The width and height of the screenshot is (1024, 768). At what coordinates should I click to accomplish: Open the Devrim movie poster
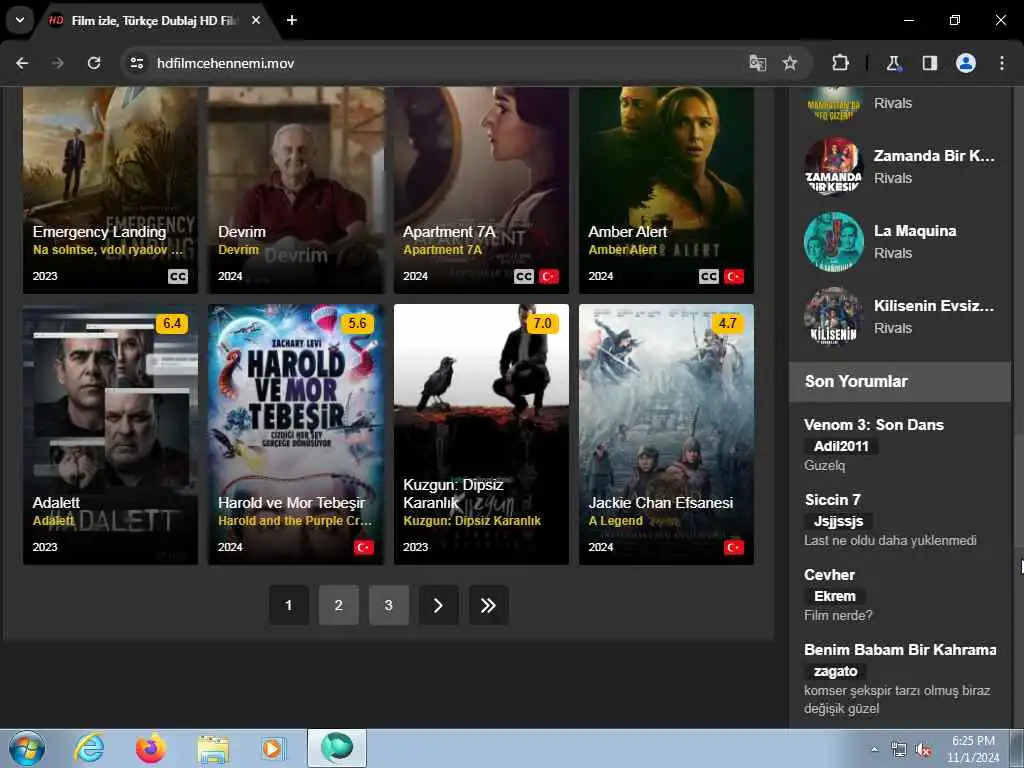pos(296,190)
